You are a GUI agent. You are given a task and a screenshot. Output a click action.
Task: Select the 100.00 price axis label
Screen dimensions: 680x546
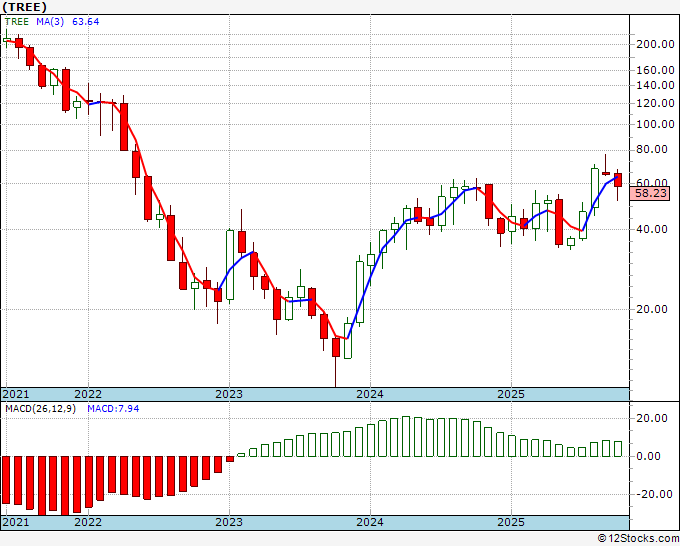click(x=655, y=124)
